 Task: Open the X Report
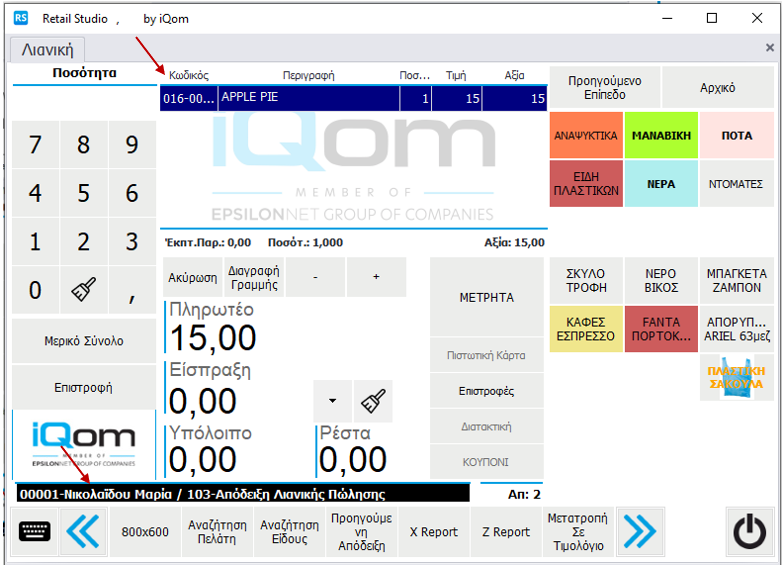(x=434, y=532)
